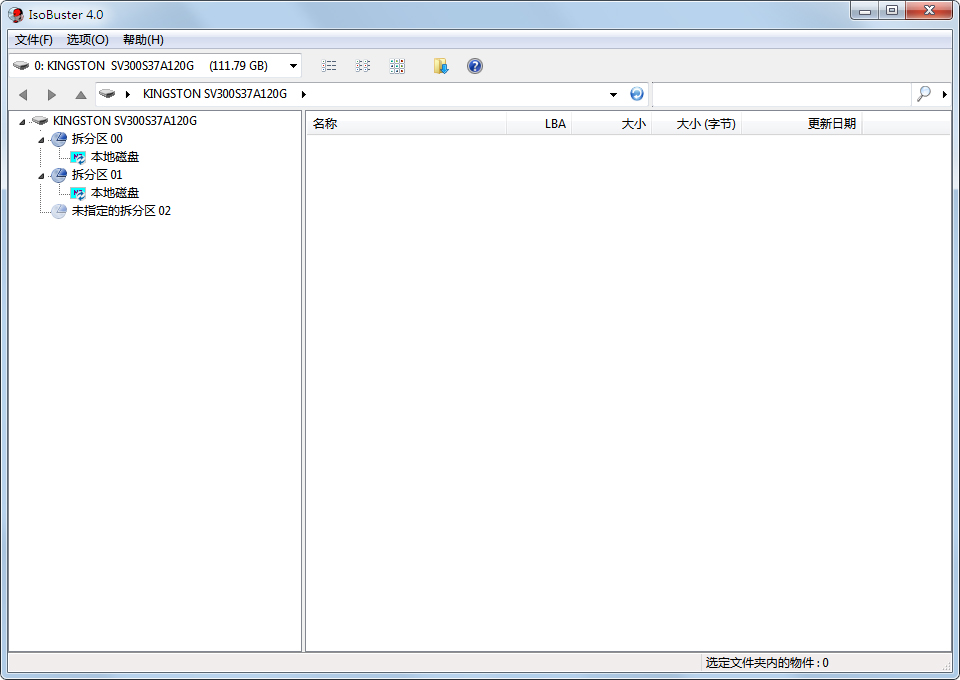This screenshot has height=680, width=960.
Task: Switch to tree view mode
Action: click(363, 66)
